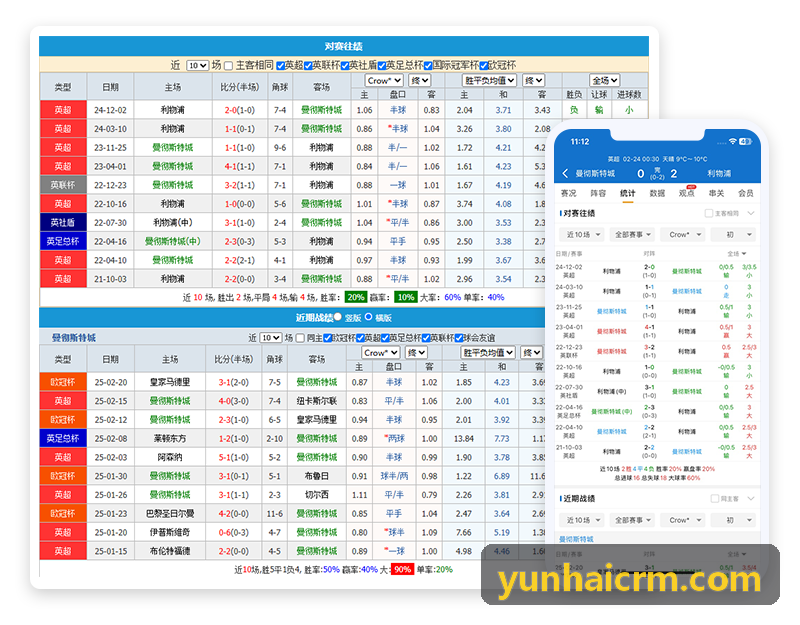Open the 近 10 场 dropdown in 对赛往绩 header
This screenshot has width=800, height=625.
[197, 65]
